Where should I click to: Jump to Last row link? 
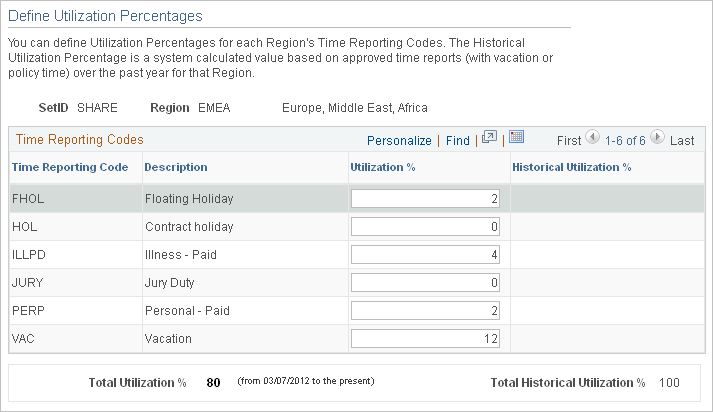coord(682,141)
